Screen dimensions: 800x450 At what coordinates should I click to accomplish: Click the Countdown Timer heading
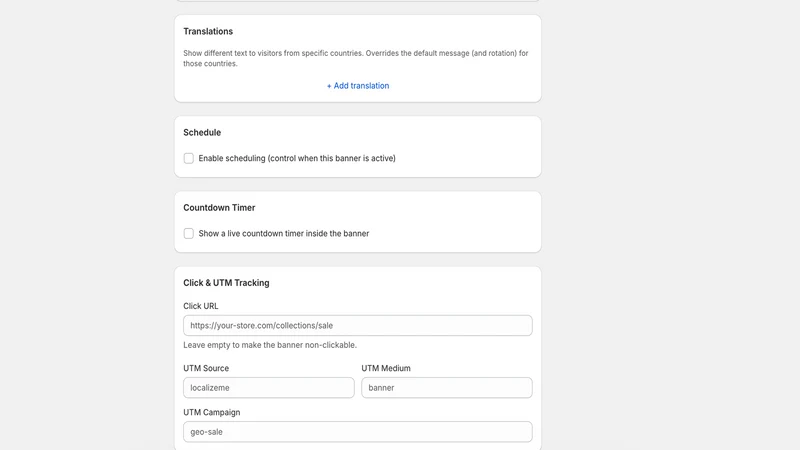(x=219, y=208)
